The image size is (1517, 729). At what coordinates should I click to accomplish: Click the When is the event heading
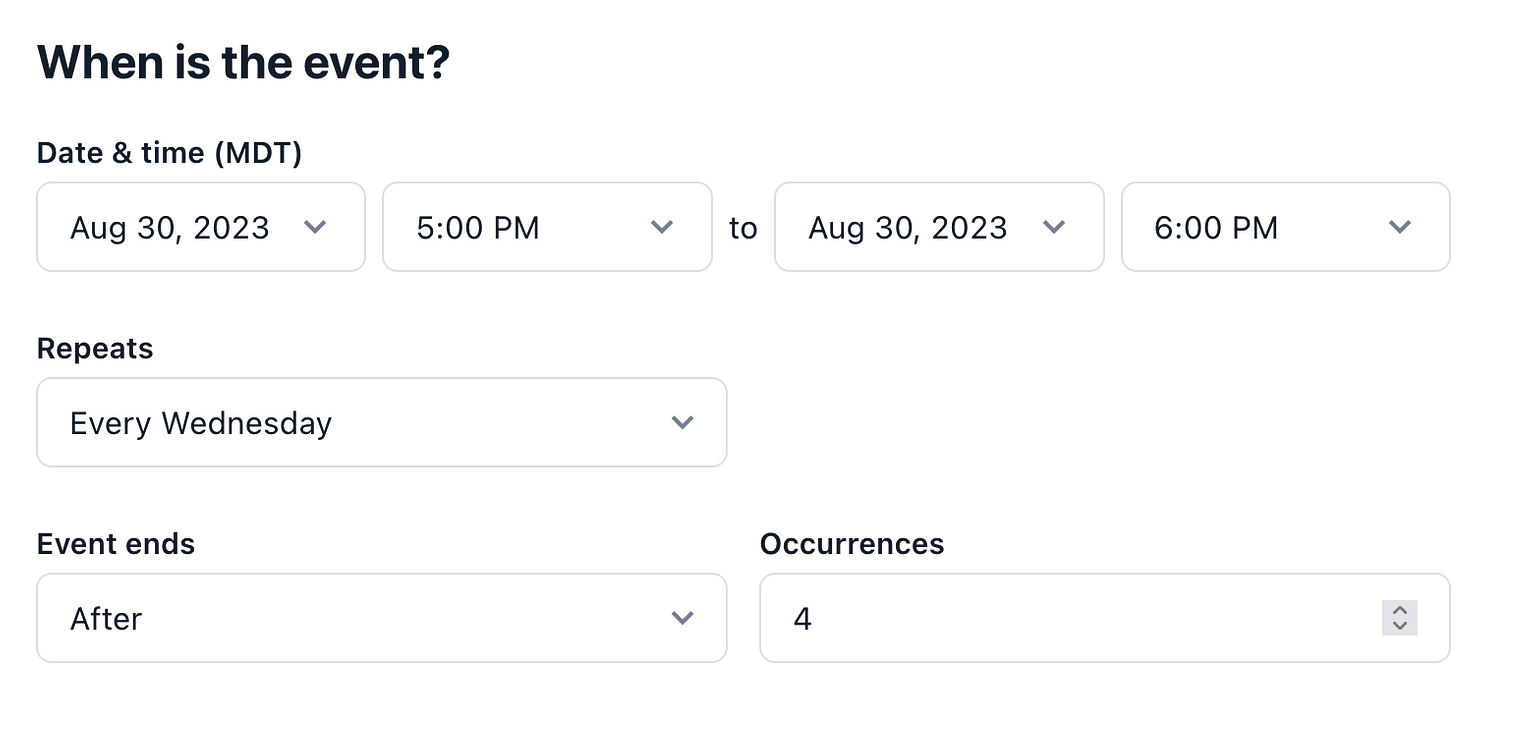click(243, 62)
